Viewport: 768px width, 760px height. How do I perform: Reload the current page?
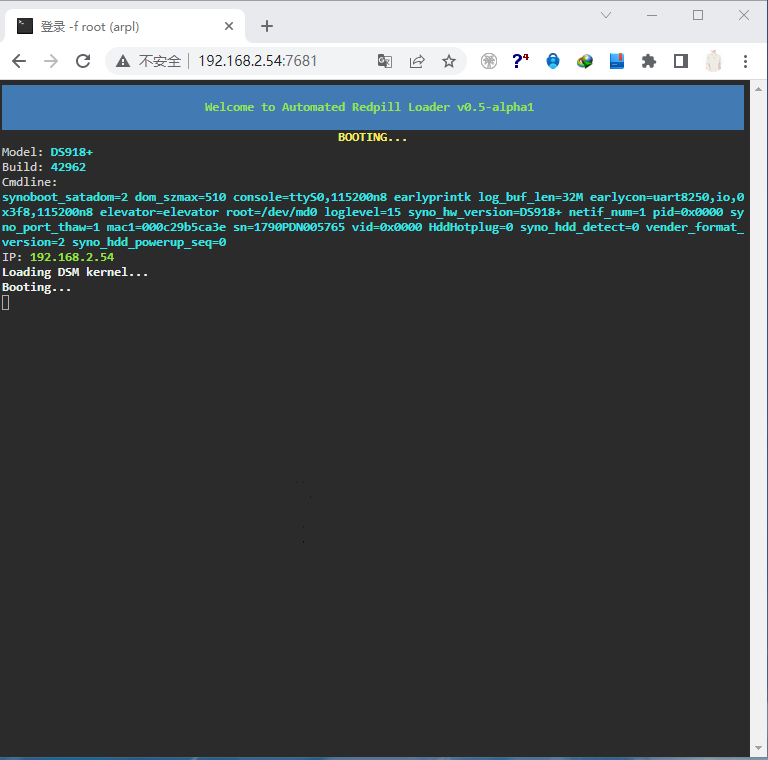click(83, 61)
